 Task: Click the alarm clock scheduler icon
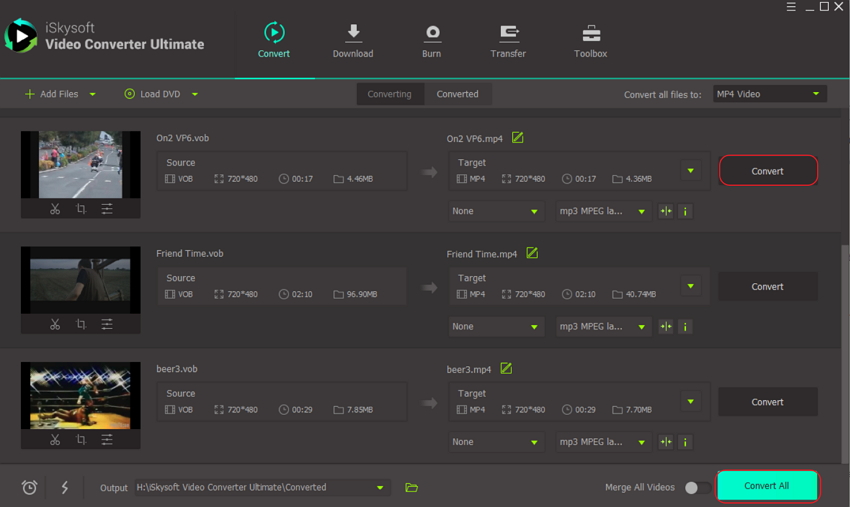coord(30,487)
